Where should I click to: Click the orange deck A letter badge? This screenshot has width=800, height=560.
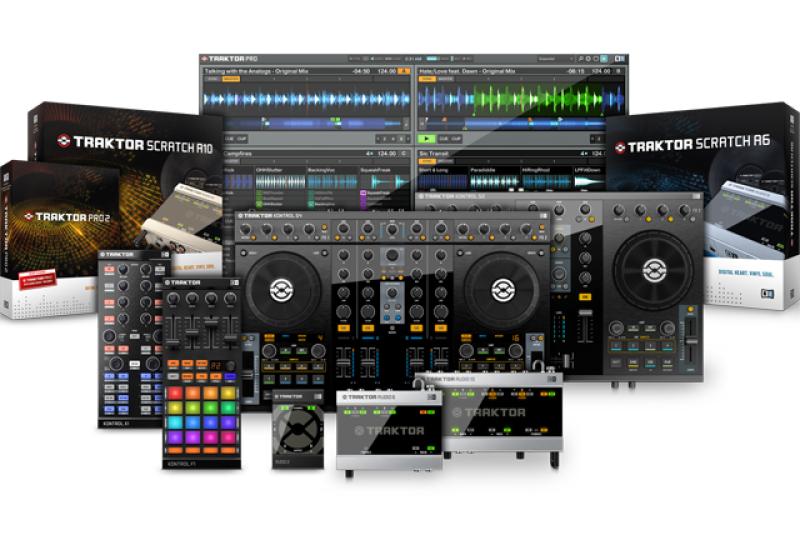click(x=404, y=71)
